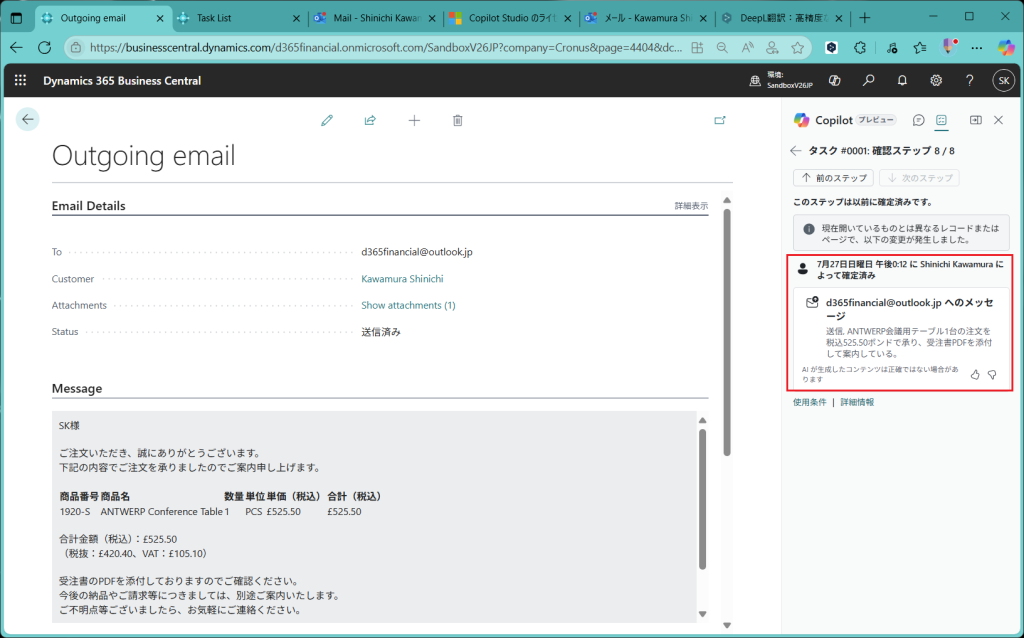Collapse the Email Details section heading

[x=88, y=206]
